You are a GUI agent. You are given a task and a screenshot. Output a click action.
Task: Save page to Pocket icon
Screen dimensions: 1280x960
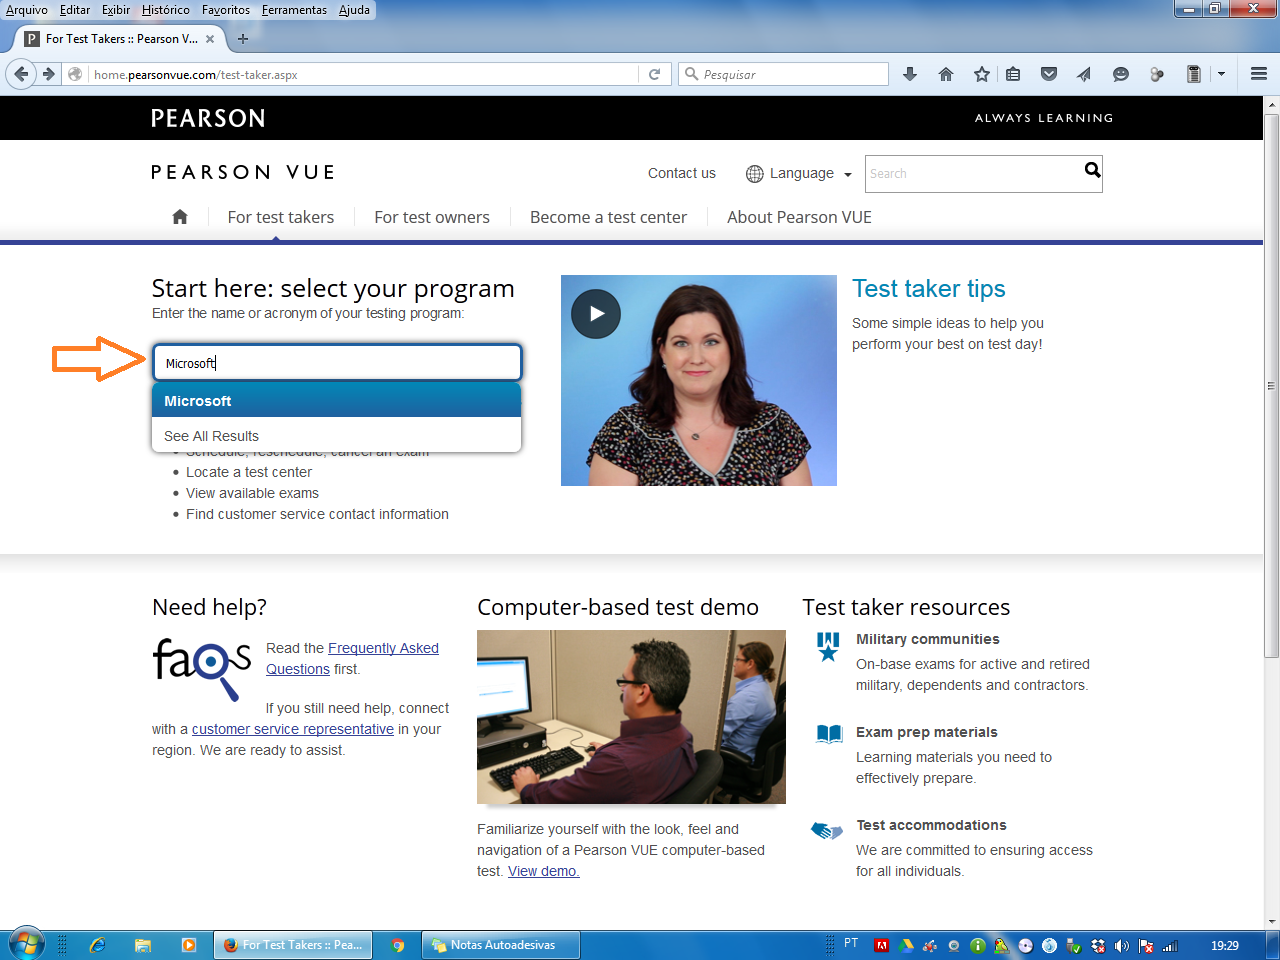pos(1049,74)
